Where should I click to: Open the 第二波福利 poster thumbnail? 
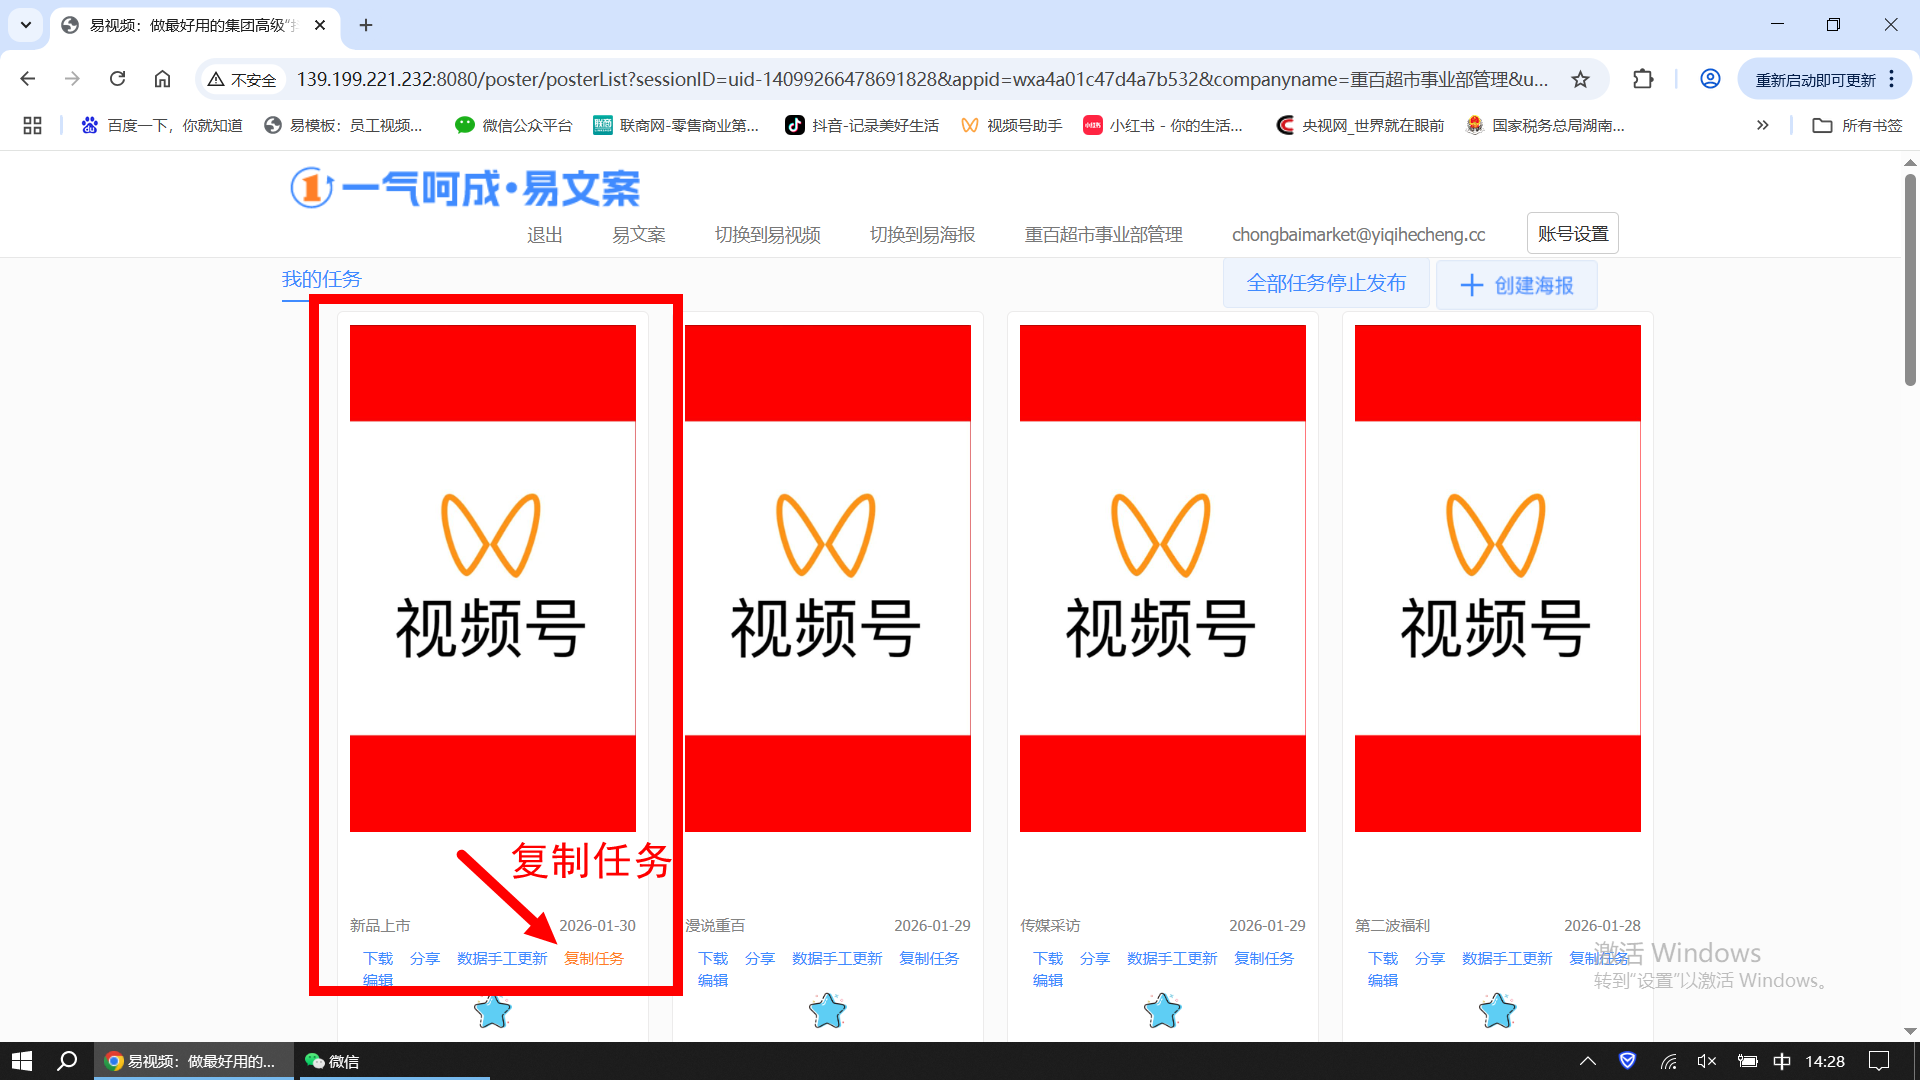tap(1498, 578)
